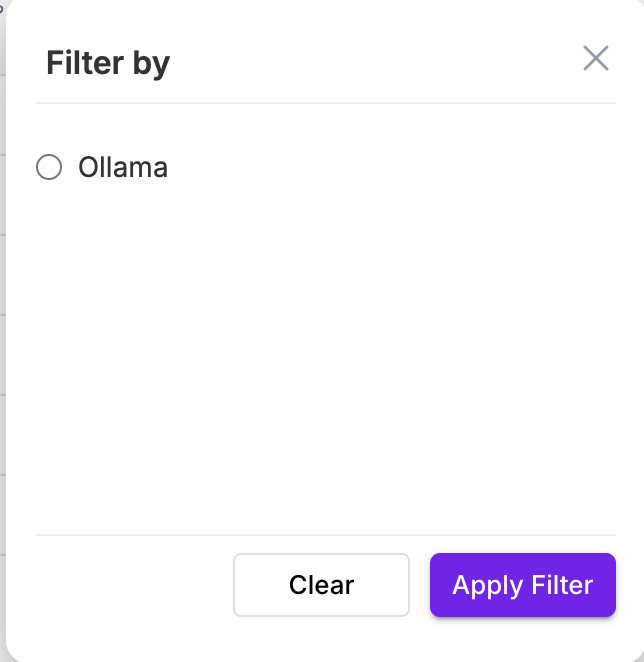Tick the circle next to Ollama
This screenshot has height=662, width=644.
[x=49, y=167]
